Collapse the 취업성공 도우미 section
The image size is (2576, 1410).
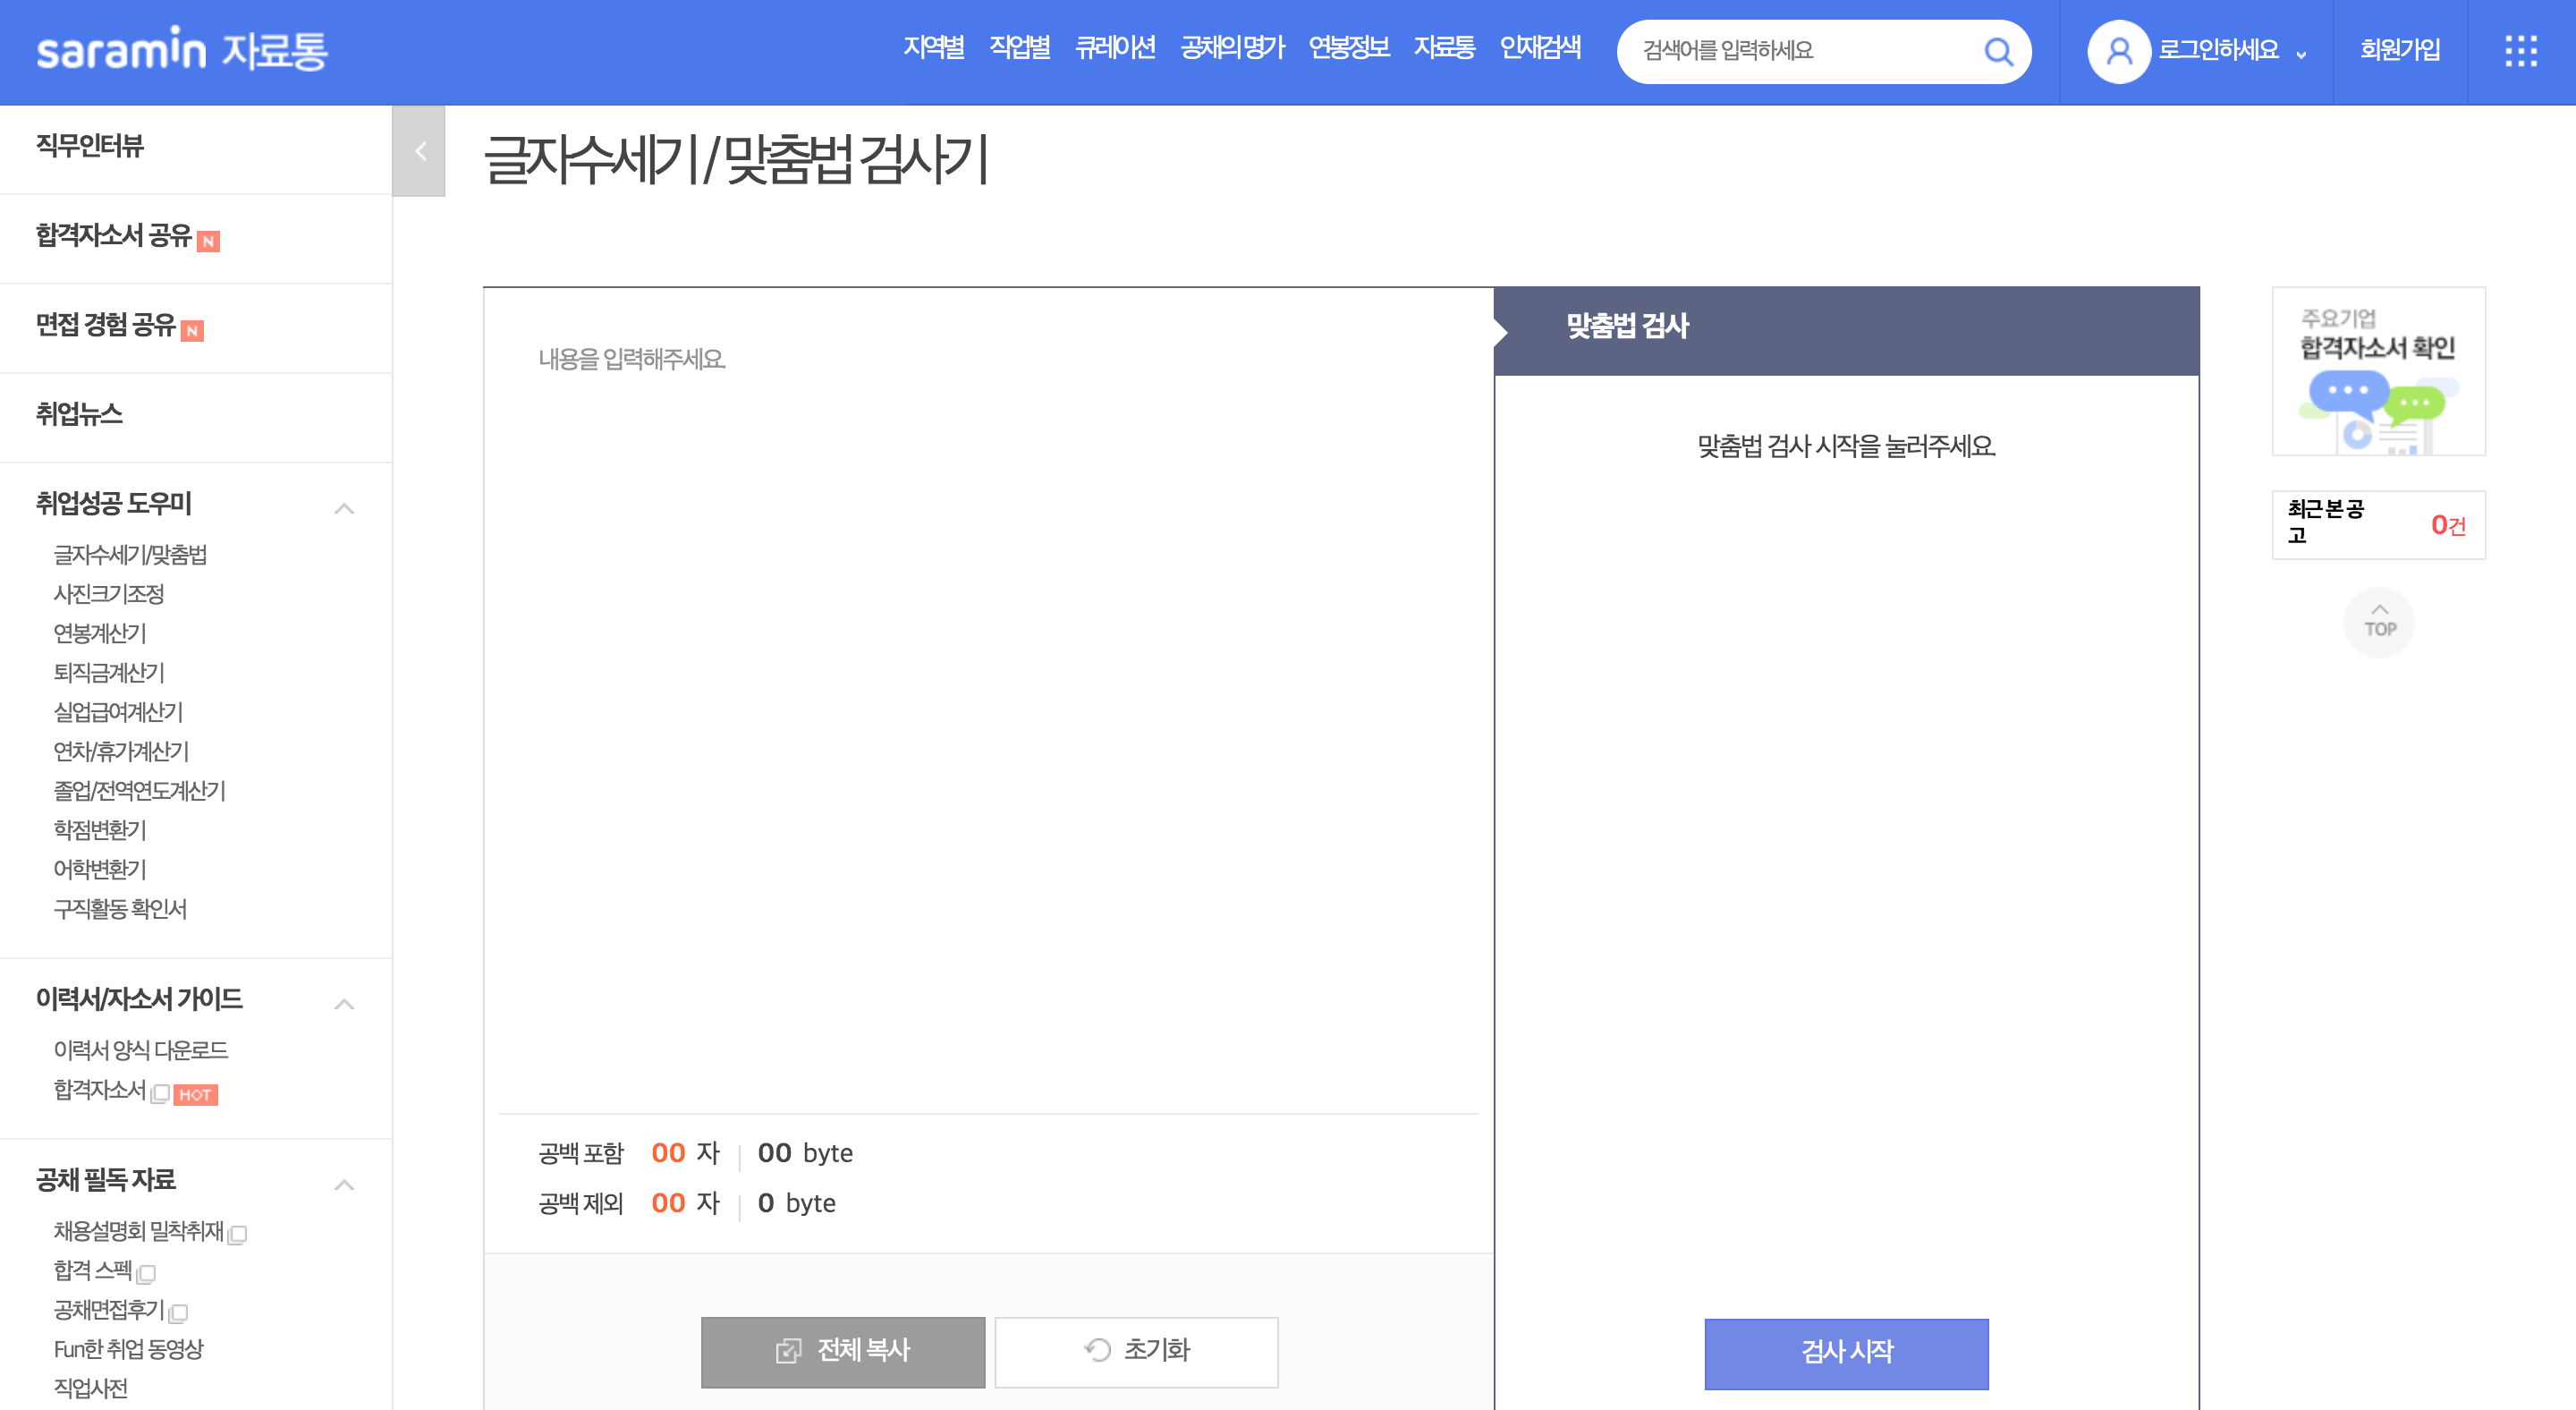tap(344, 508)
